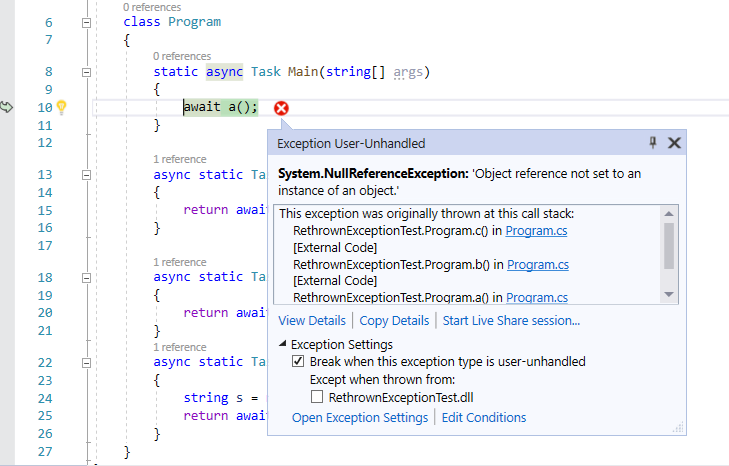Collapse the class Program code block
Viewport: 729px width, 466px height.
pyautogui.click(x=86, y=22)
